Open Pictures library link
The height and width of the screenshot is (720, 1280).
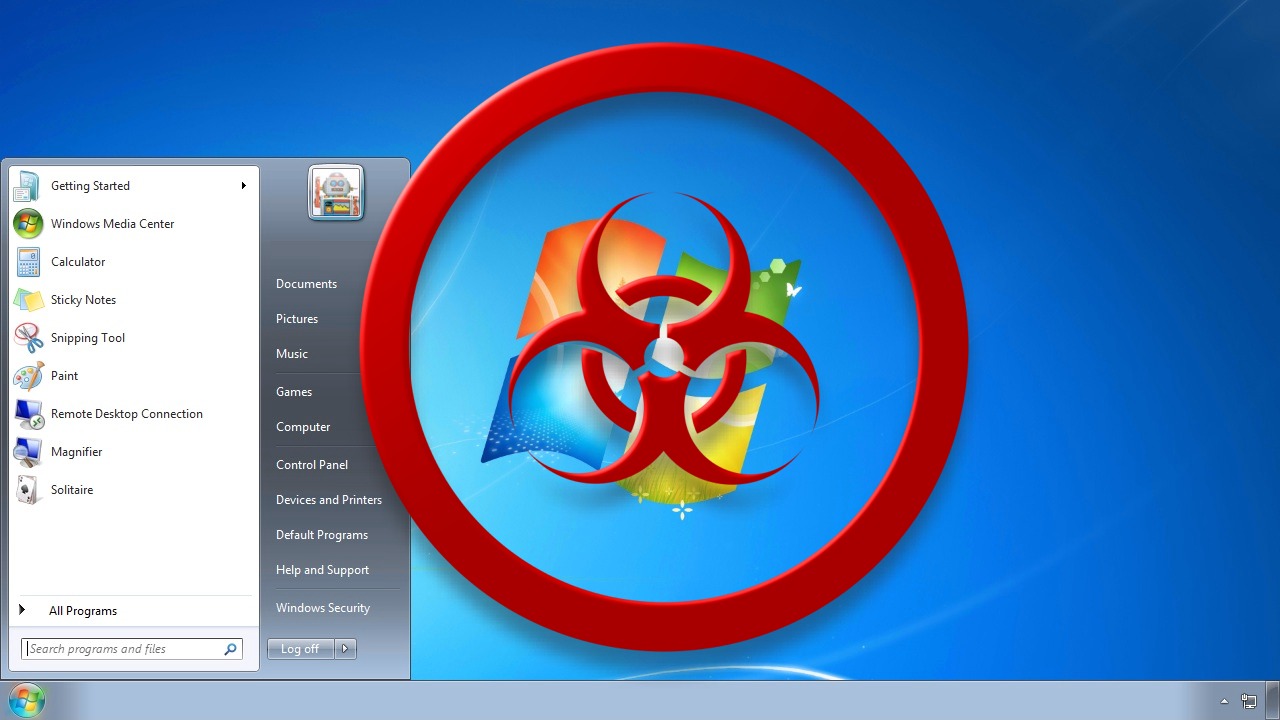point(297,319)
